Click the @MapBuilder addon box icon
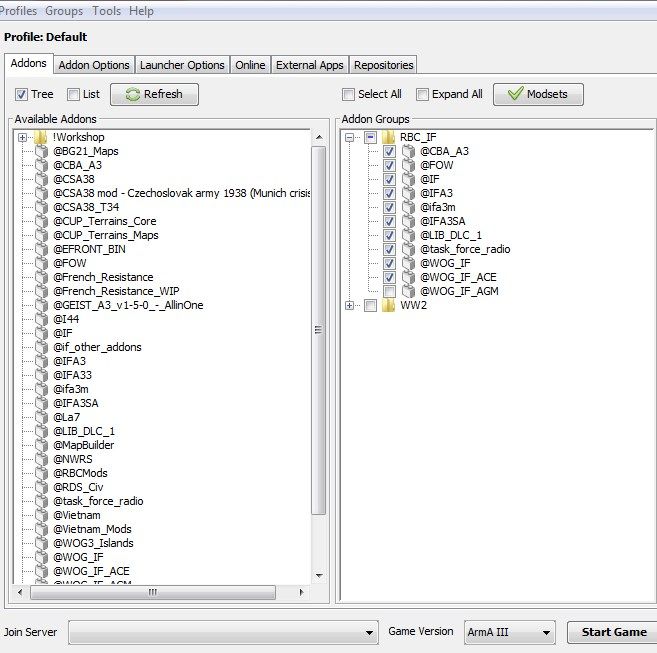The width and height of the screenshot is (657, 653). pyautogui.click(x=41, y=445)
